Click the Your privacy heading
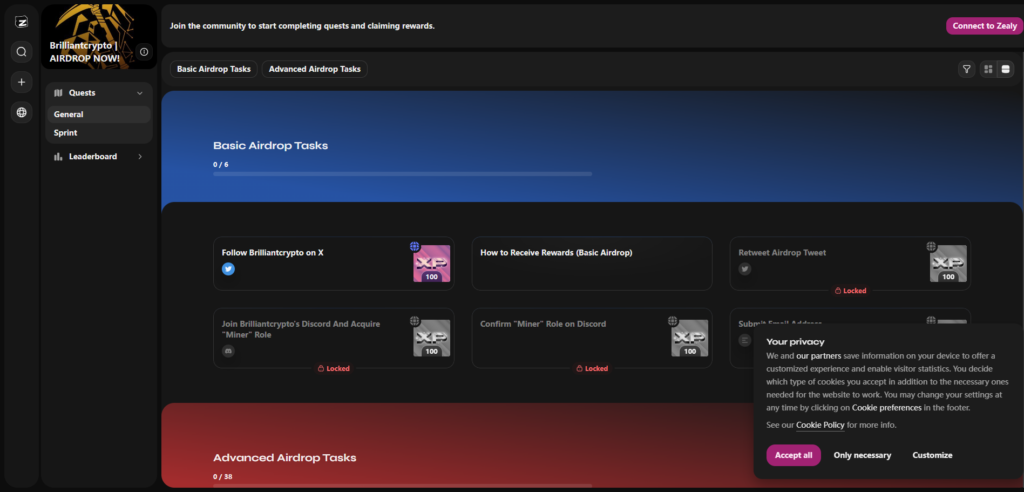 [795, 342]
